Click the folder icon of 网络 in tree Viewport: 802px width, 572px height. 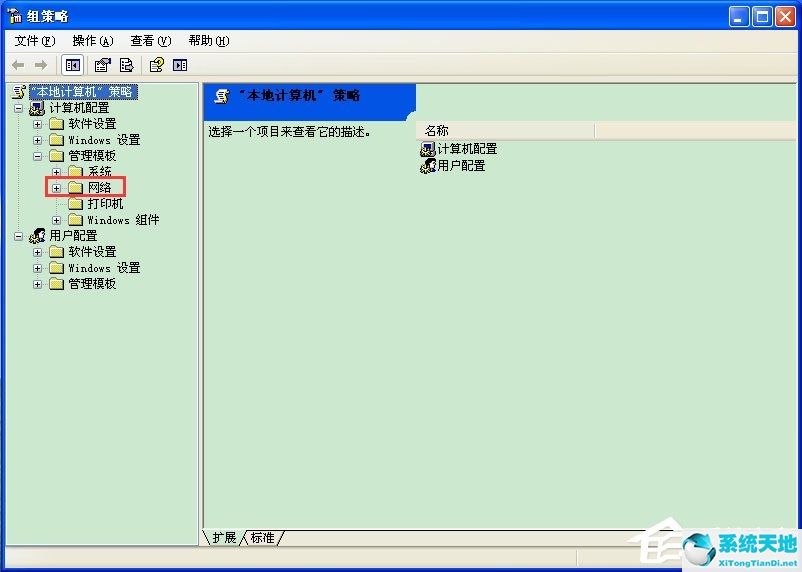coord(76,188)
